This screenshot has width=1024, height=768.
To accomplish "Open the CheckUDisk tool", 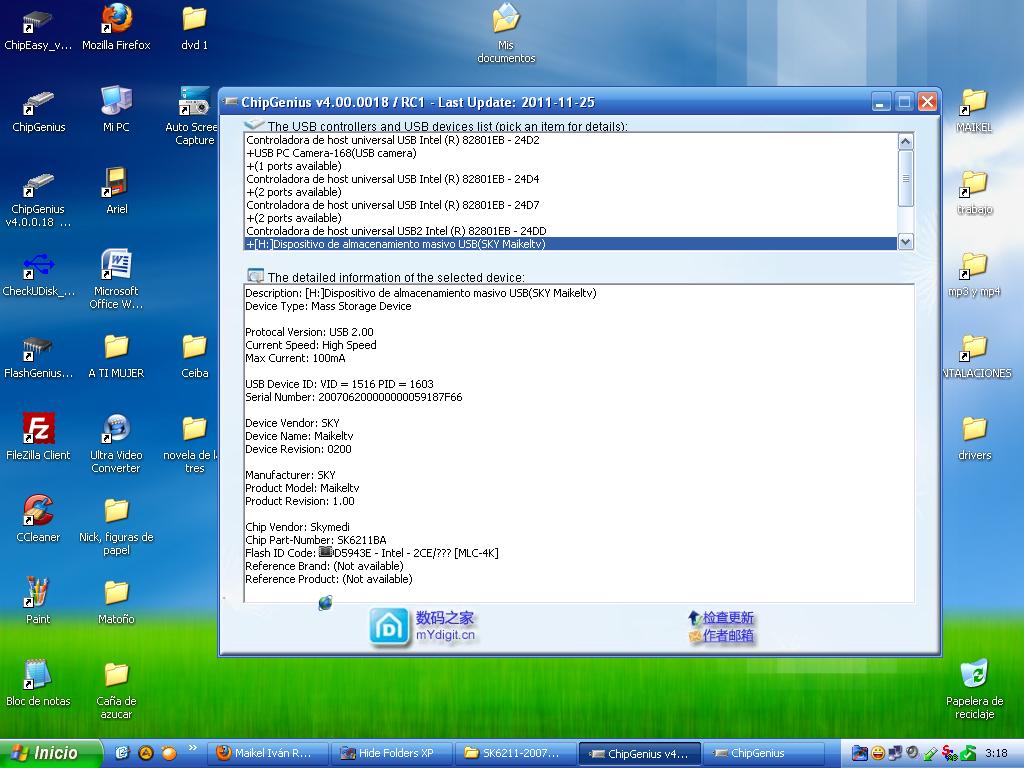I will coord(37,265).
